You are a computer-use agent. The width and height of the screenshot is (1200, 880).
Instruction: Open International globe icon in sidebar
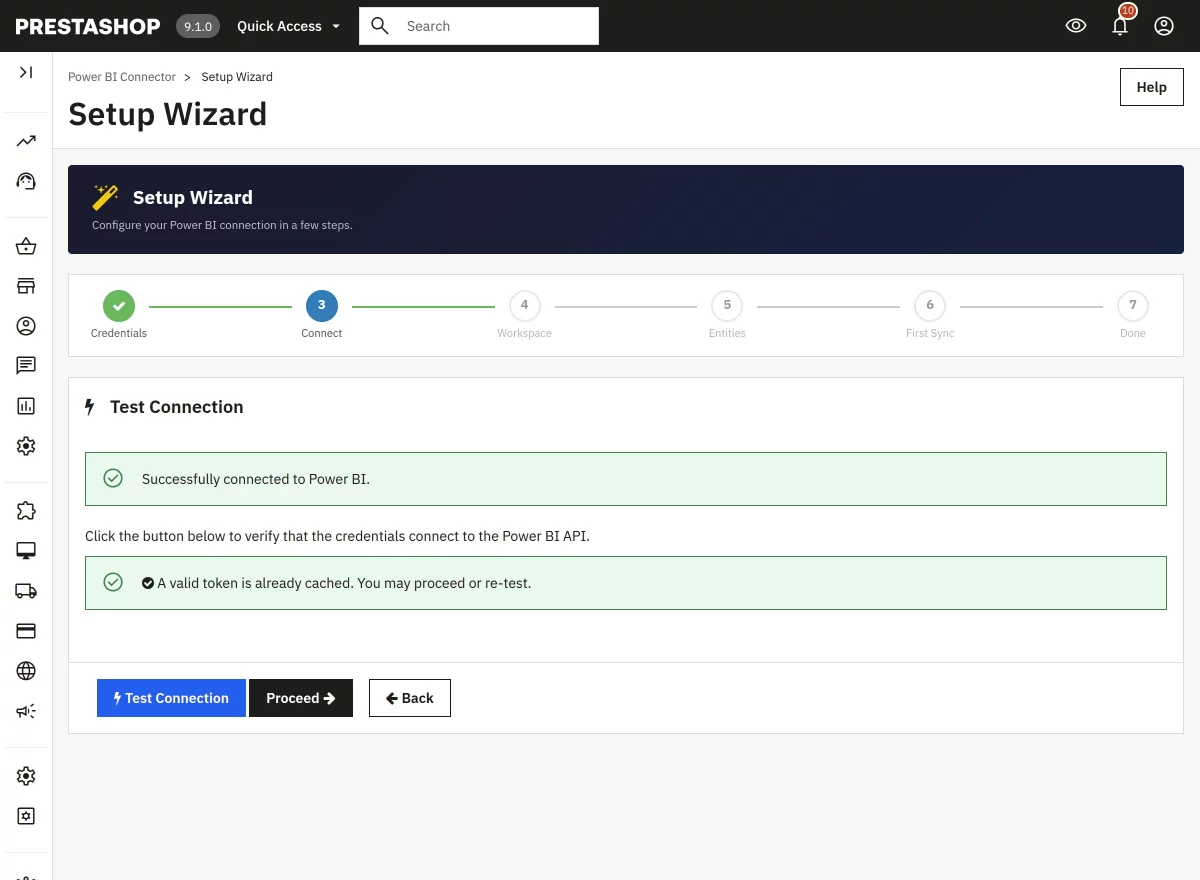(26, 671)
